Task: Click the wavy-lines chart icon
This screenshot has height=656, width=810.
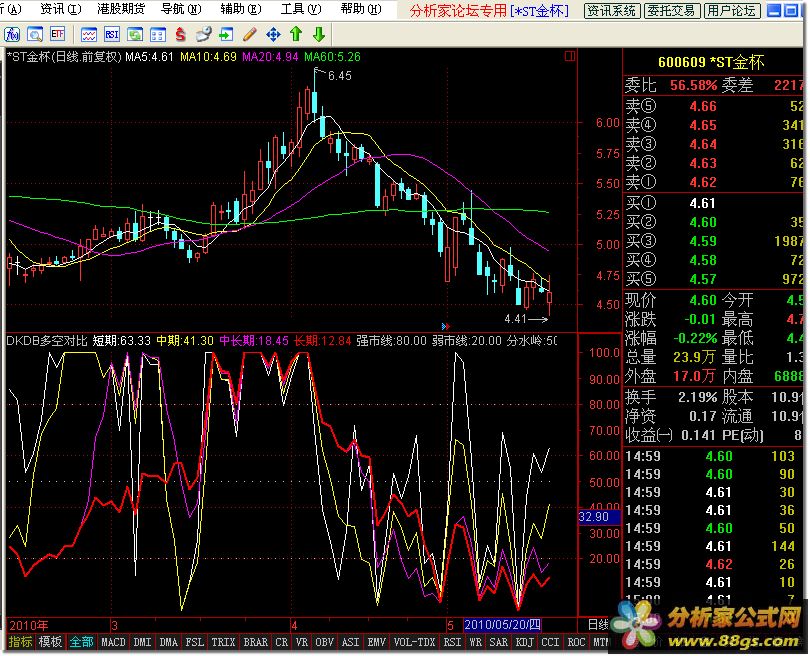Action: pyautogui.click(x=88, y=35)
